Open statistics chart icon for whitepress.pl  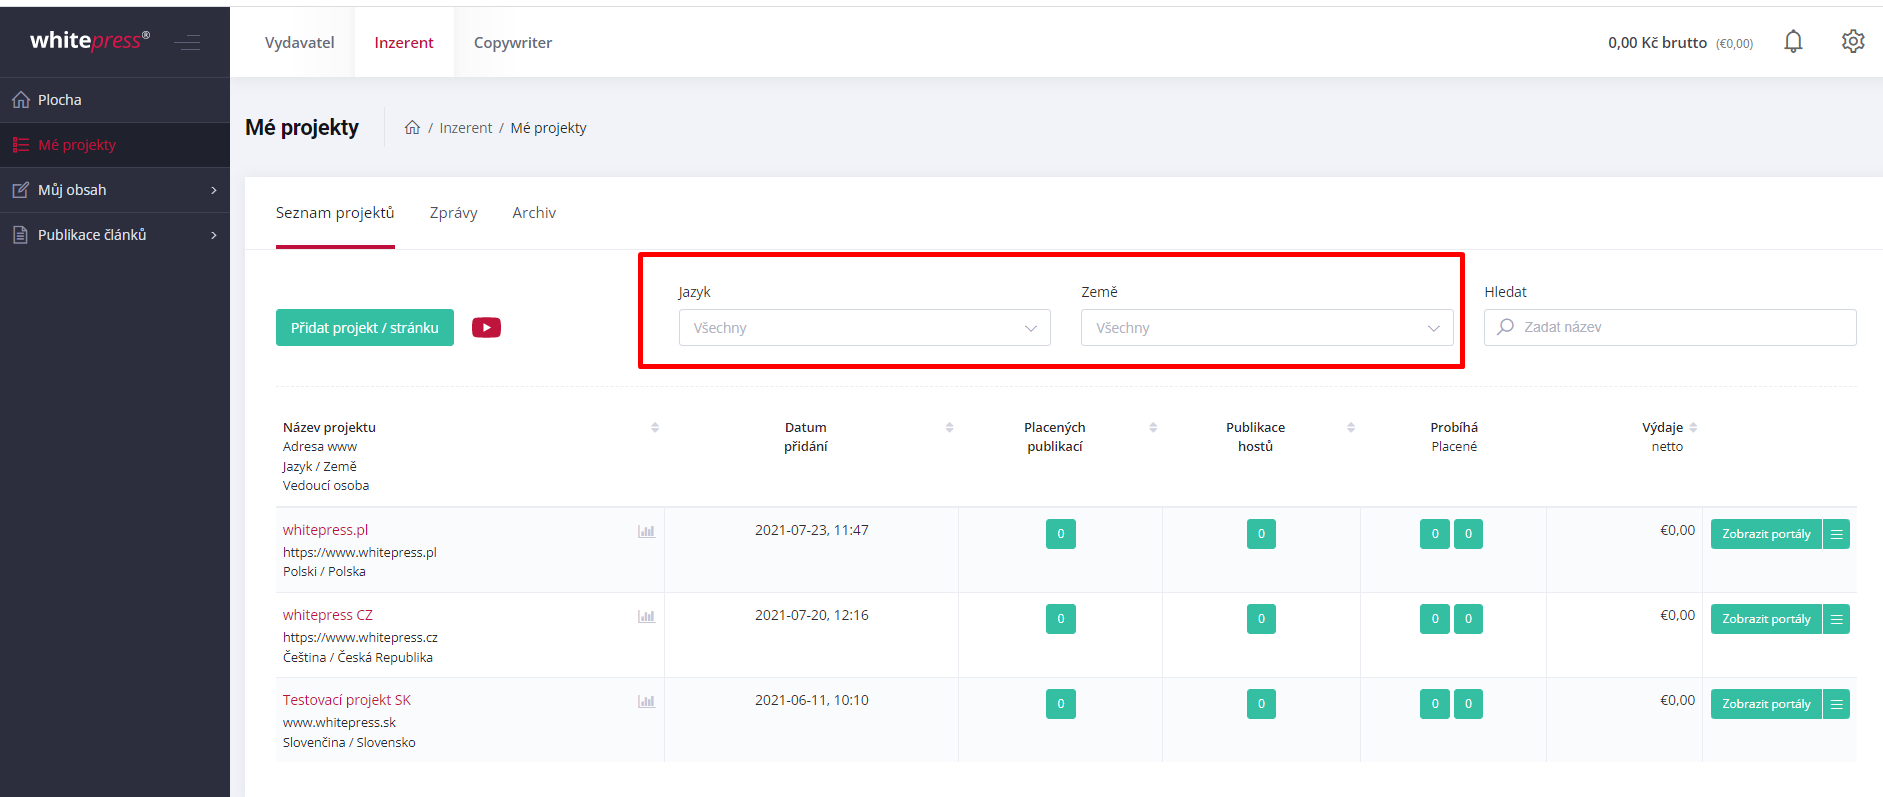point(646,531)
